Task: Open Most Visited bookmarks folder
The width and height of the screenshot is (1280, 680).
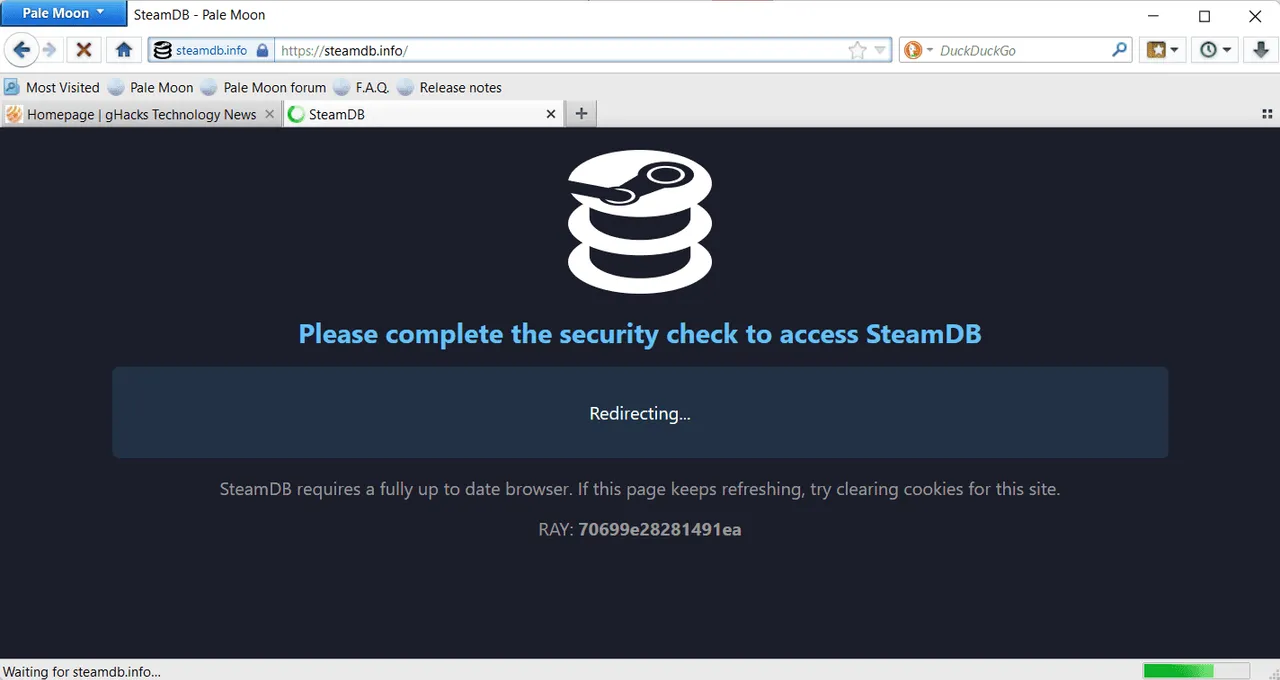Action: tap(52, 87)
